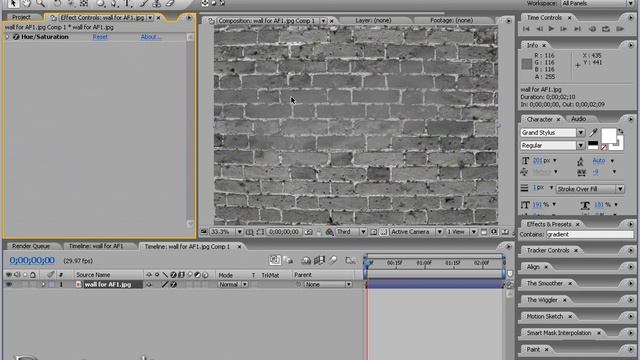Open the timeline graph editor button
The height and width of the screenshot is (360, 640).
point(350,260)
